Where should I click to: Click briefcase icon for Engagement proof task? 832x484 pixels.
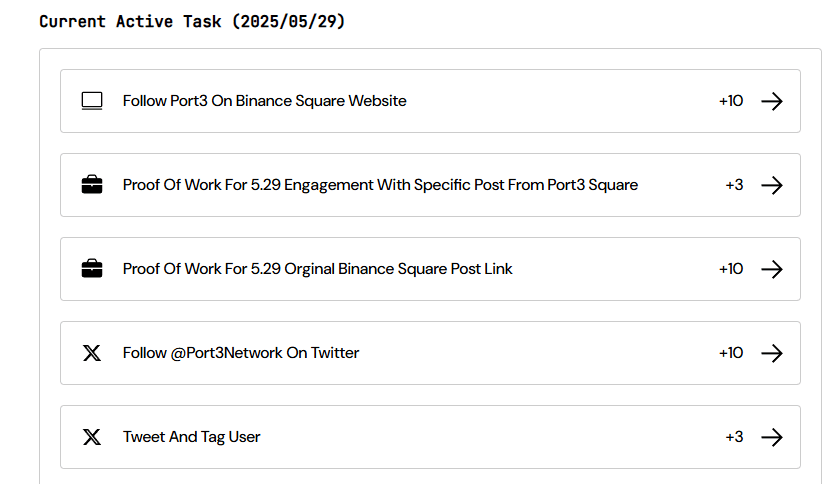(x=92, y=185)
